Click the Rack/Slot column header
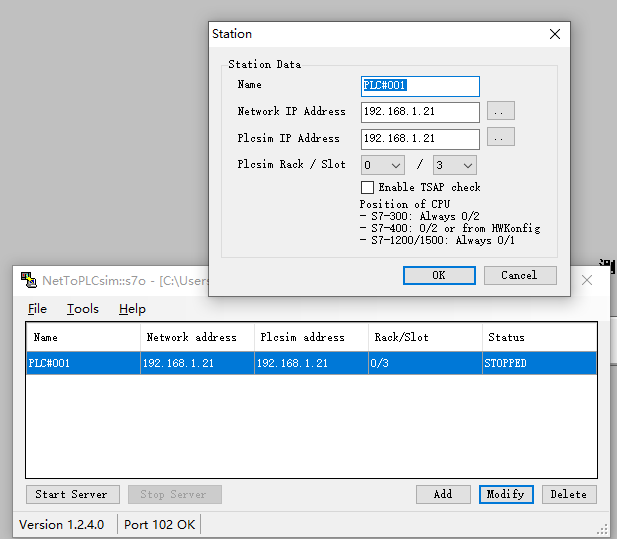Image resolution: width=617 pixels, height=539 pixels. [x=425, y=337]
